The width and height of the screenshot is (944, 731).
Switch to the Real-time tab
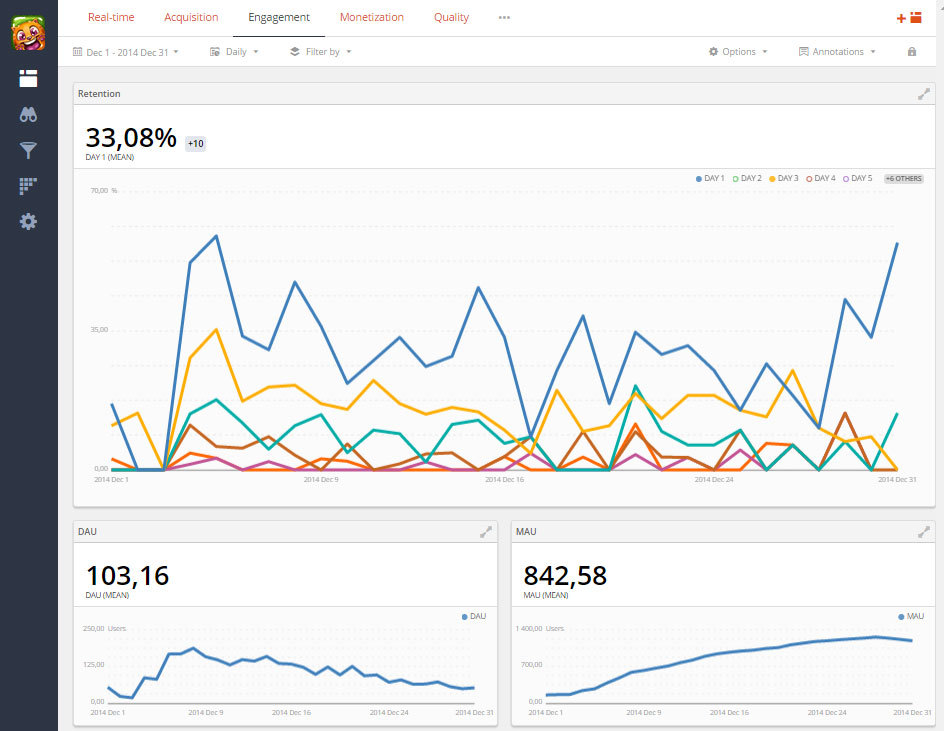tap(111, 17)
